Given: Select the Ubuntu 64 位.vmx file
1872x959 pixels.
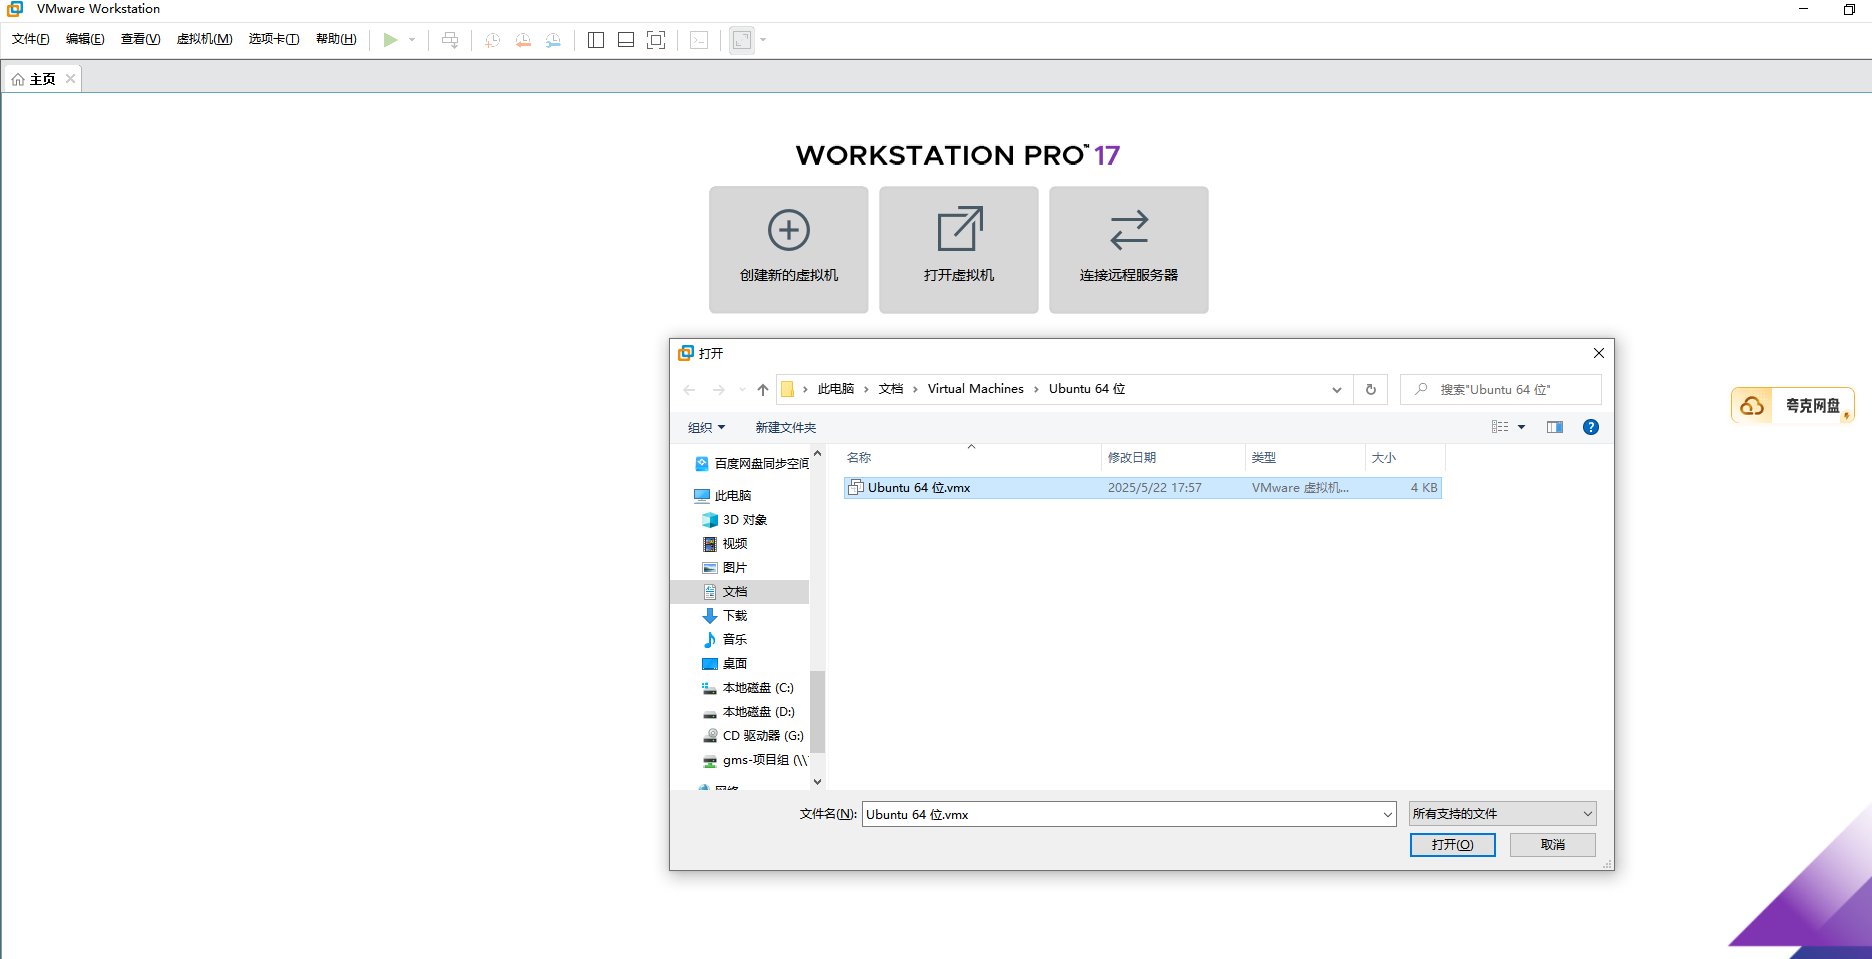Looking at the screenshot, I should click(x=1142, y=488).
